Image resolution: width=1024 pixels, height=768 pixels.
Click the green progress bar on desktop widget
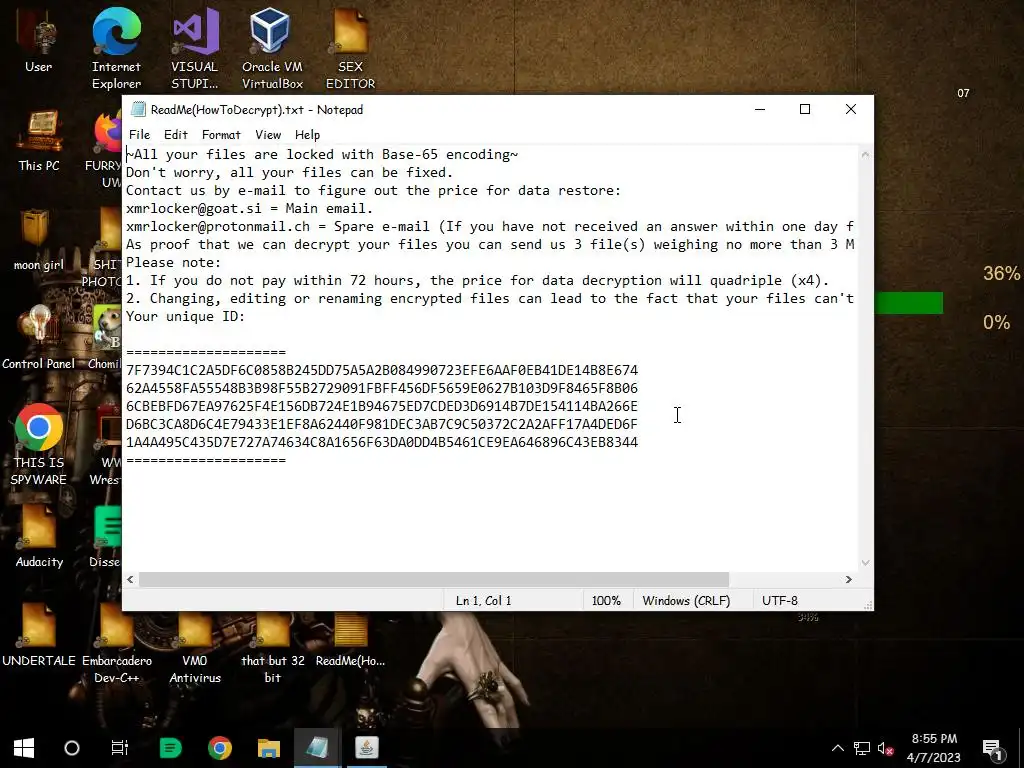coord(908,303)
